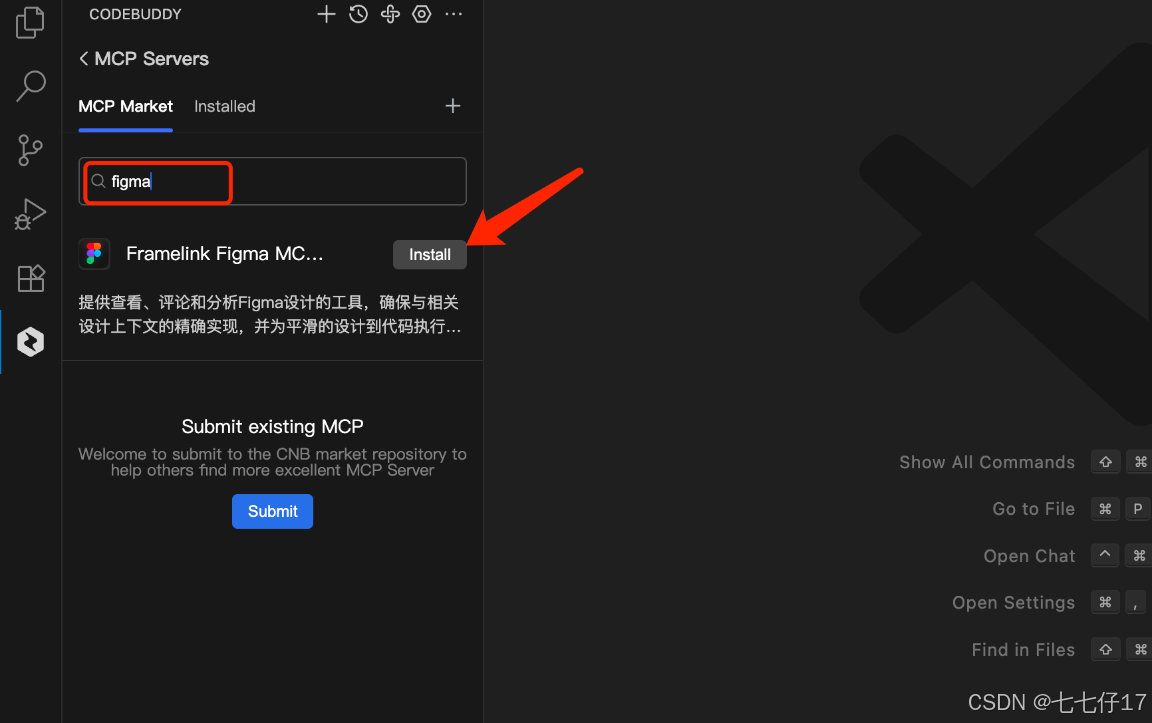Click Open Chat shortcut hint
Viewport: 1152px width, 723px height.
click(1029, 556)
